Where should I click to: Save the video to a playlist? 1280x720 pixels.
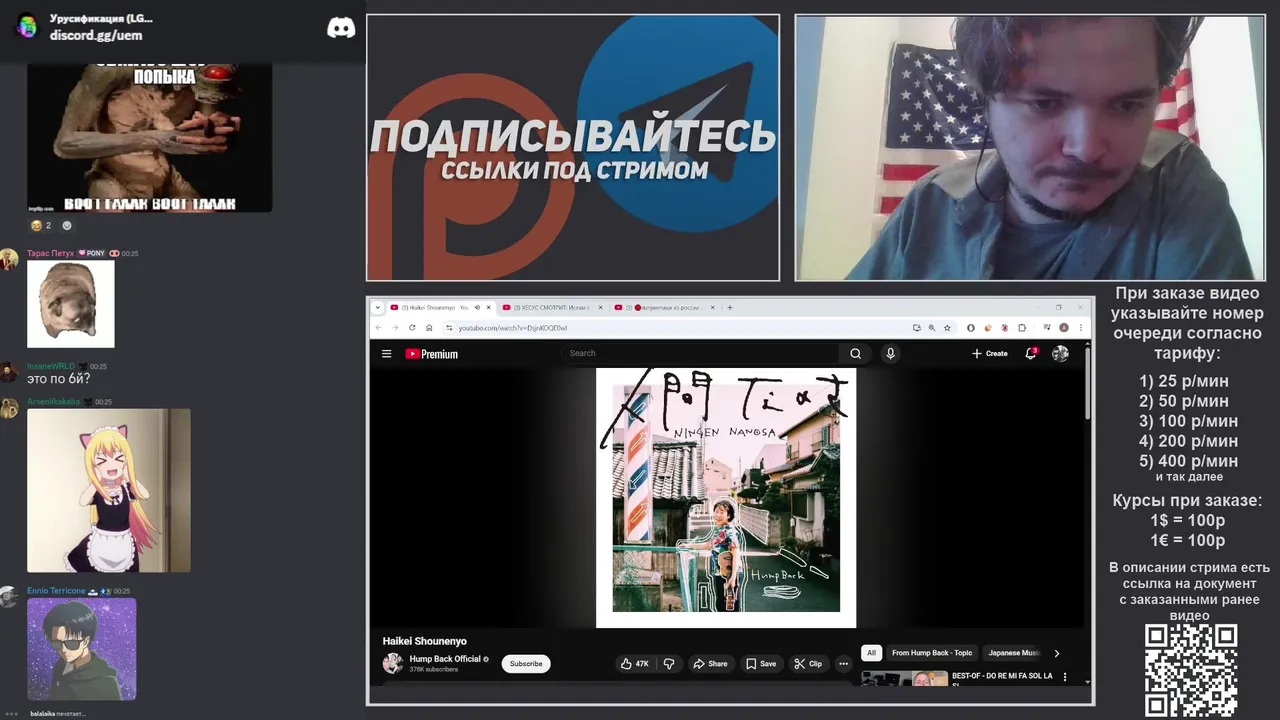point(760,663)
